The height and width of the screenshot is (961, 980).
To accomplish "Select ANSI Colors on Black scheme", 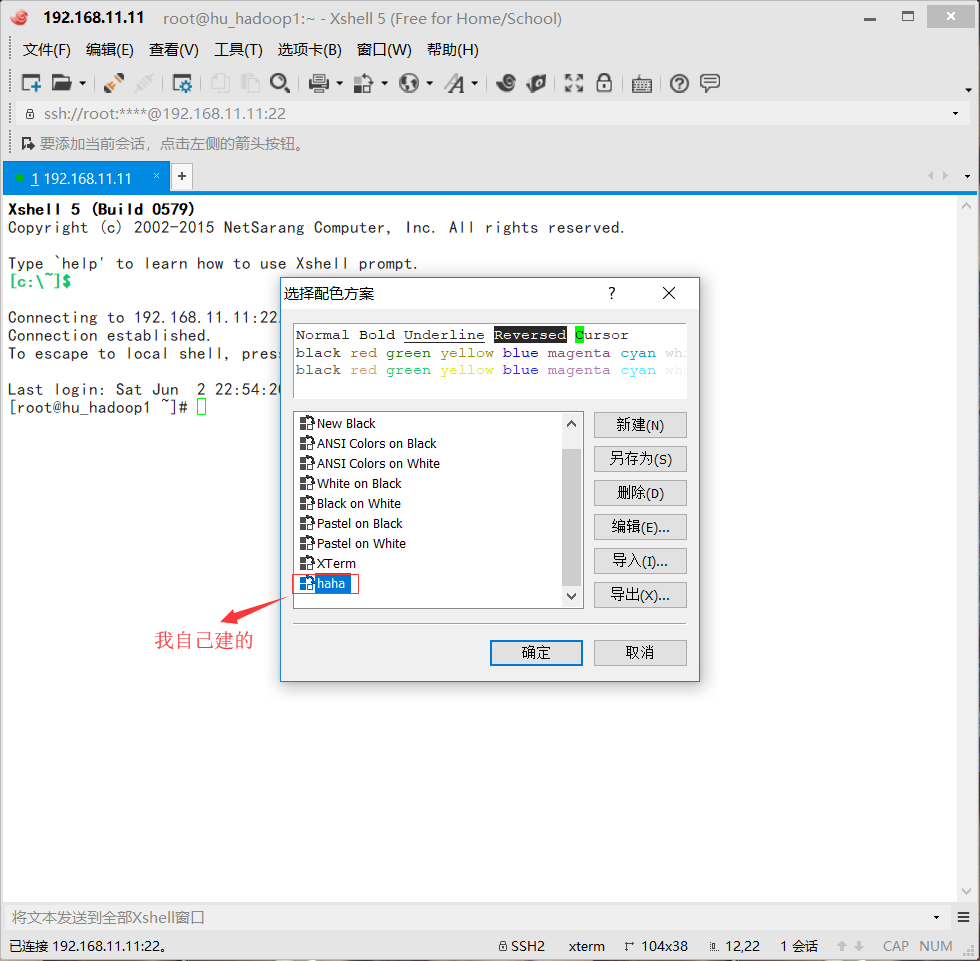I will pos(368,443).
